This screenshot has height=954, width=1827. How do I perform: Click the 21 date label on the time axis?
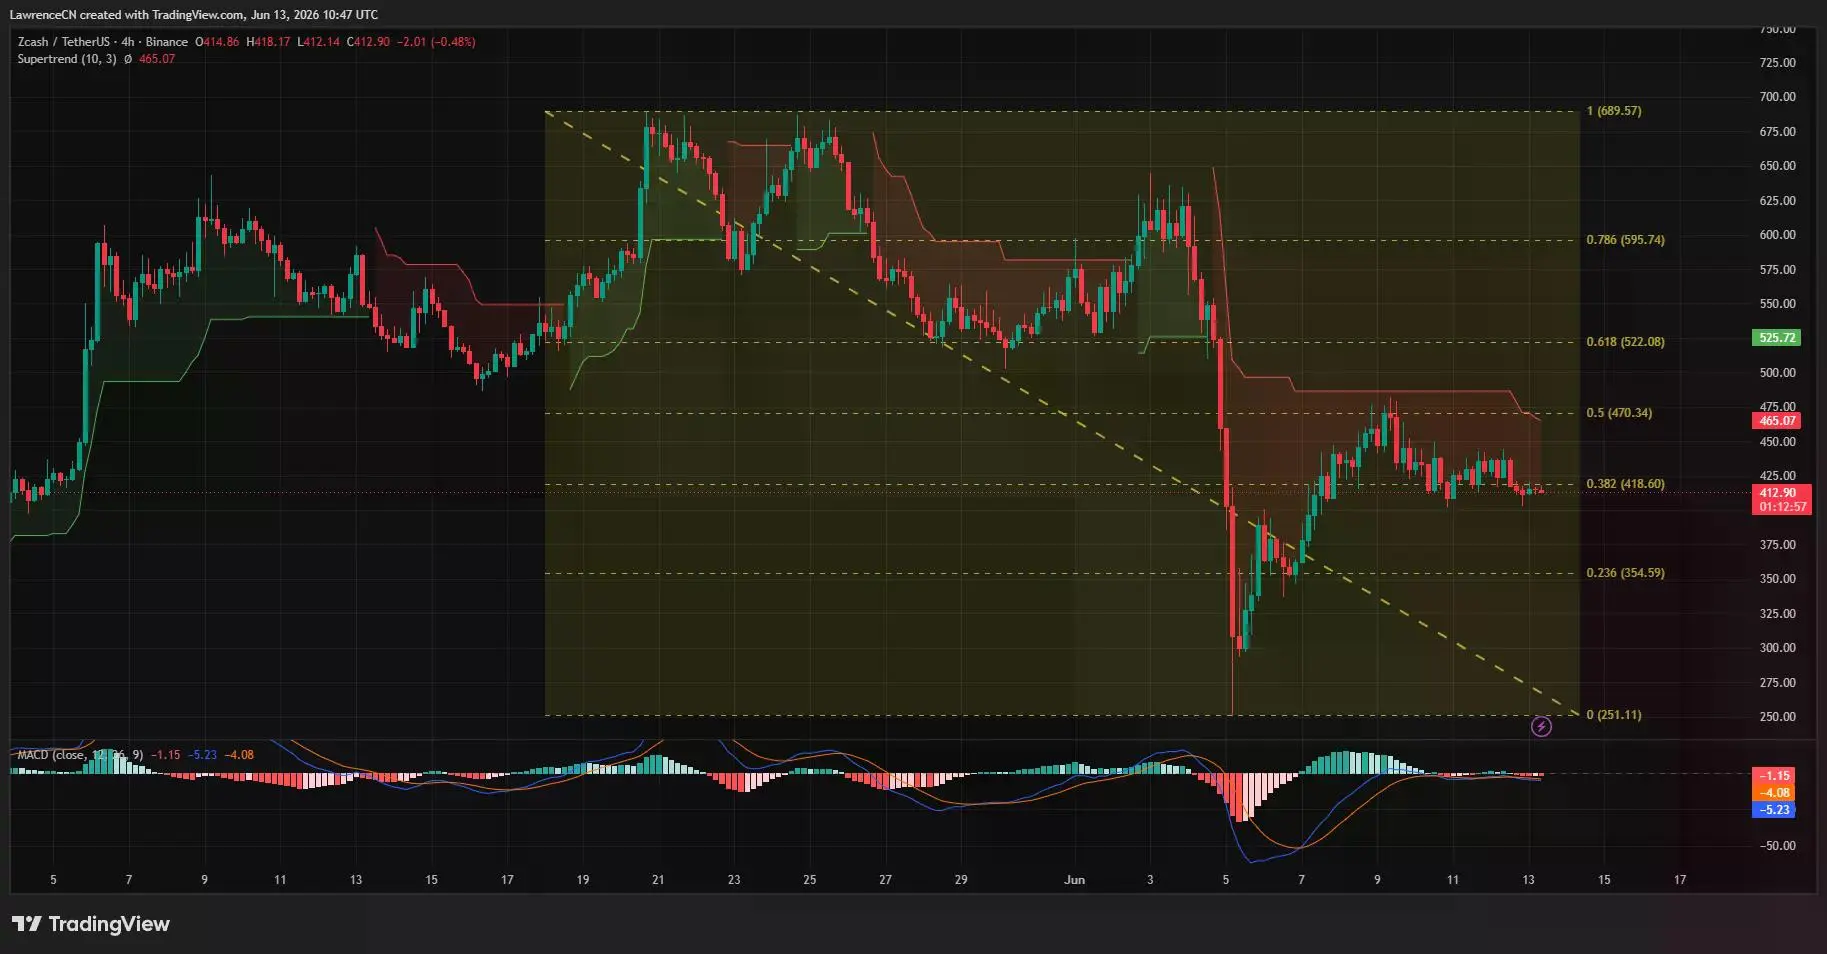[658, 880]
